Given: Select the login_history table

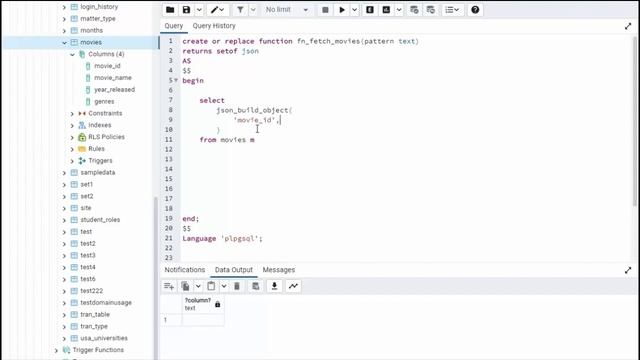Looking at the screenshot, I should tap(99, 7).
